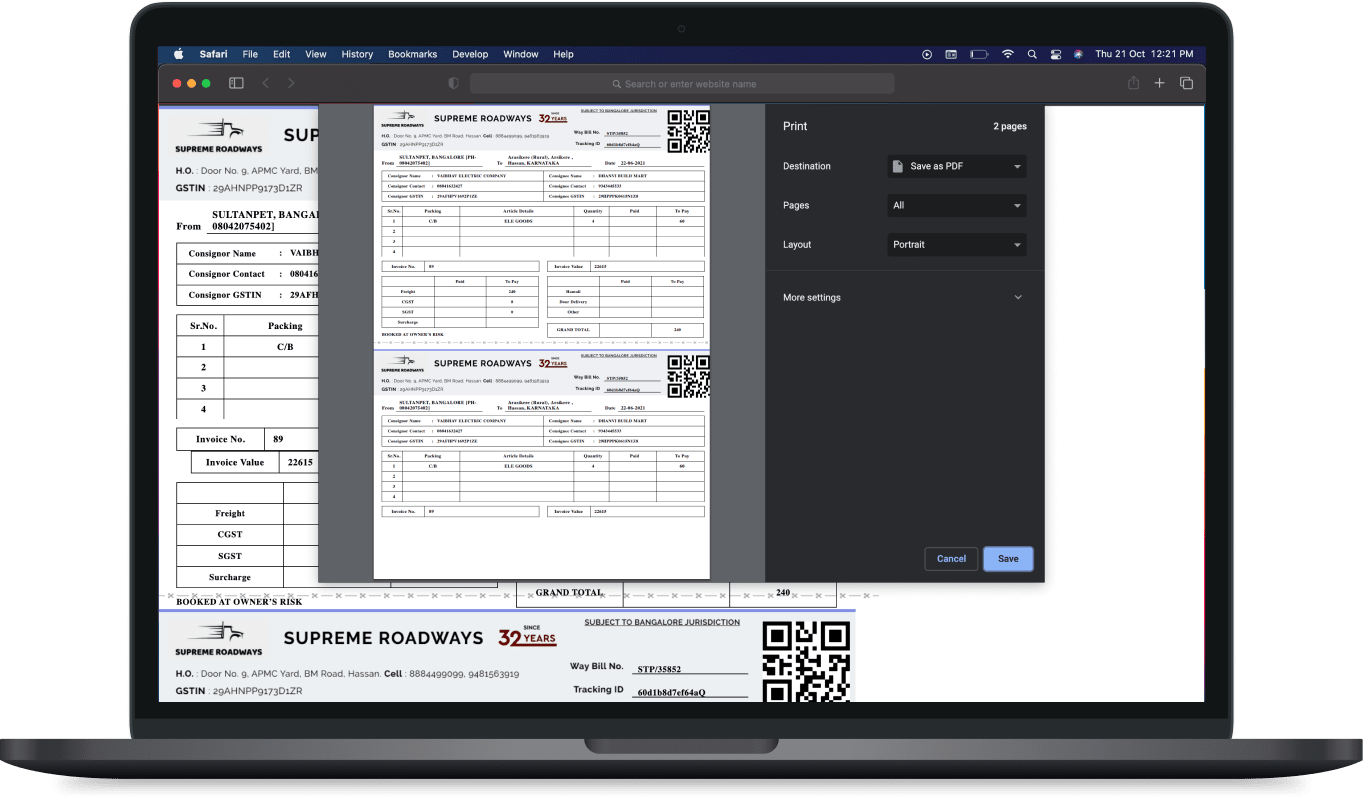Open the Window menu

point(521,54)
